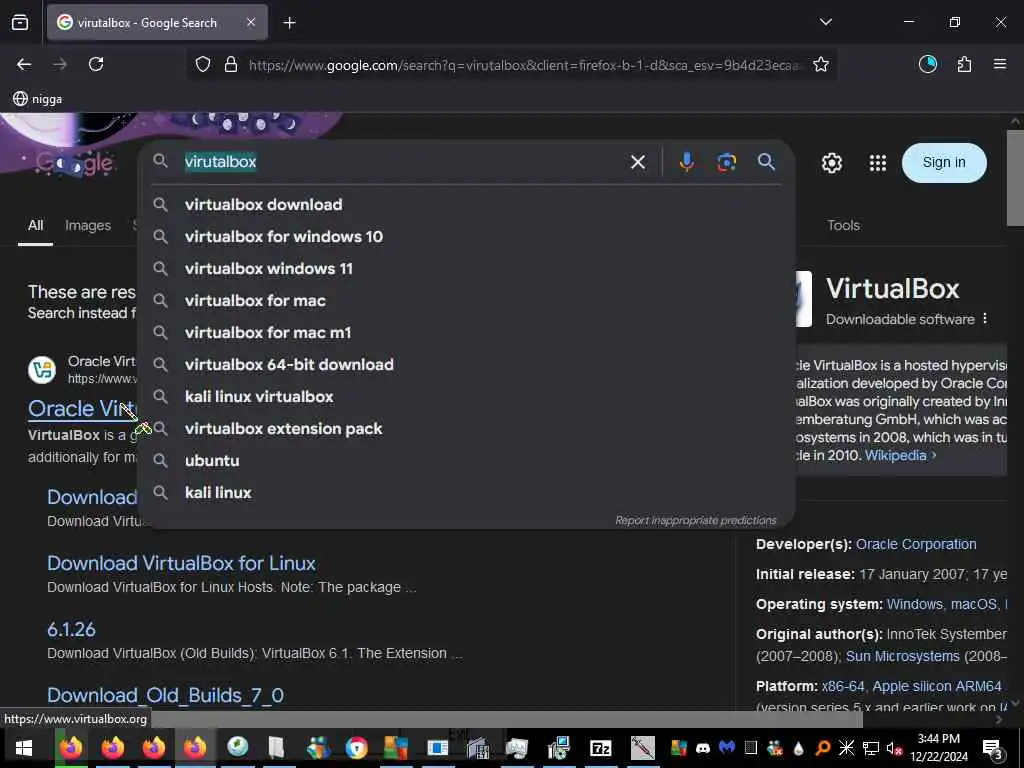Bookmark this page with the star icon
1024x768 pixels.
(x=821, y=64)
